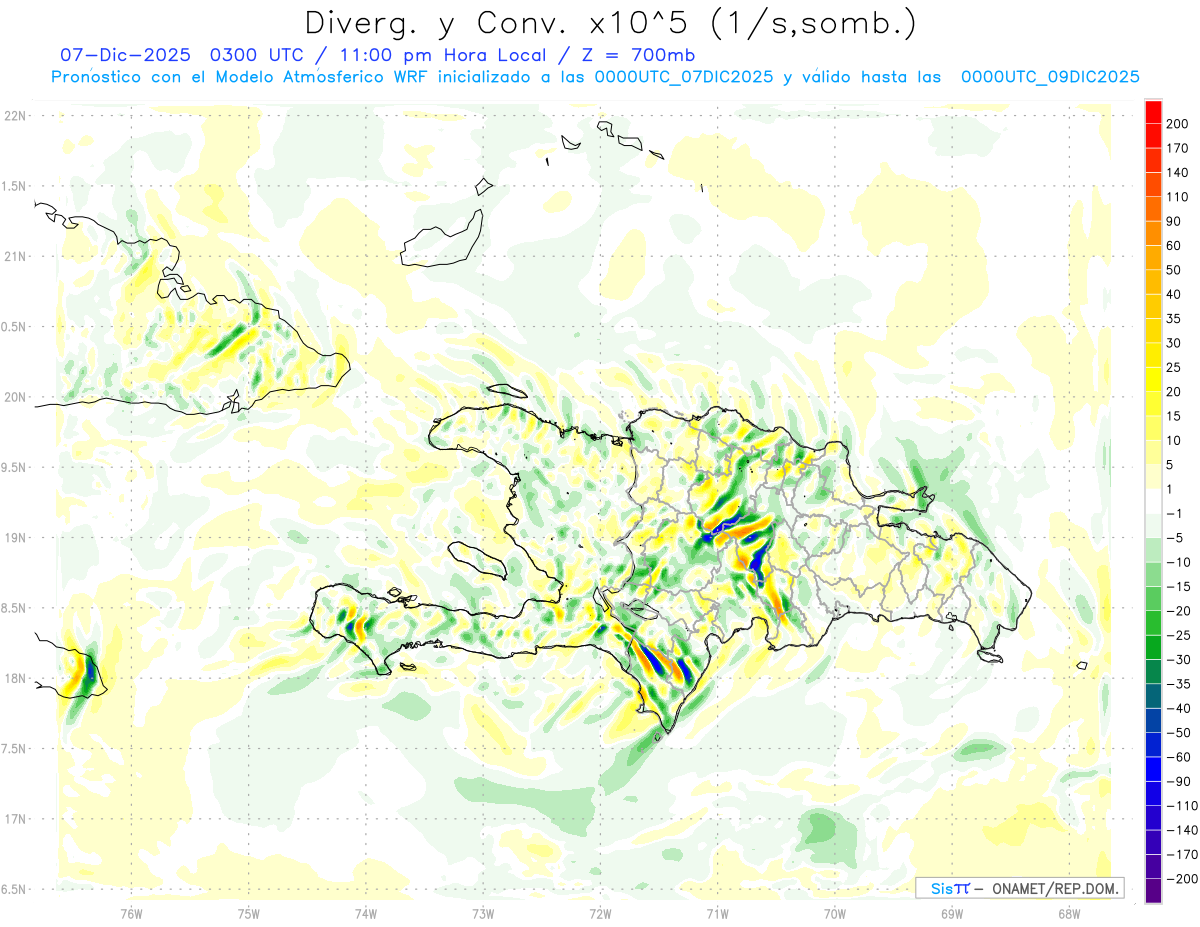
Task: Click valid-until time '0000UTC_09DIC2025'
Action: (x=1050, y=77)
